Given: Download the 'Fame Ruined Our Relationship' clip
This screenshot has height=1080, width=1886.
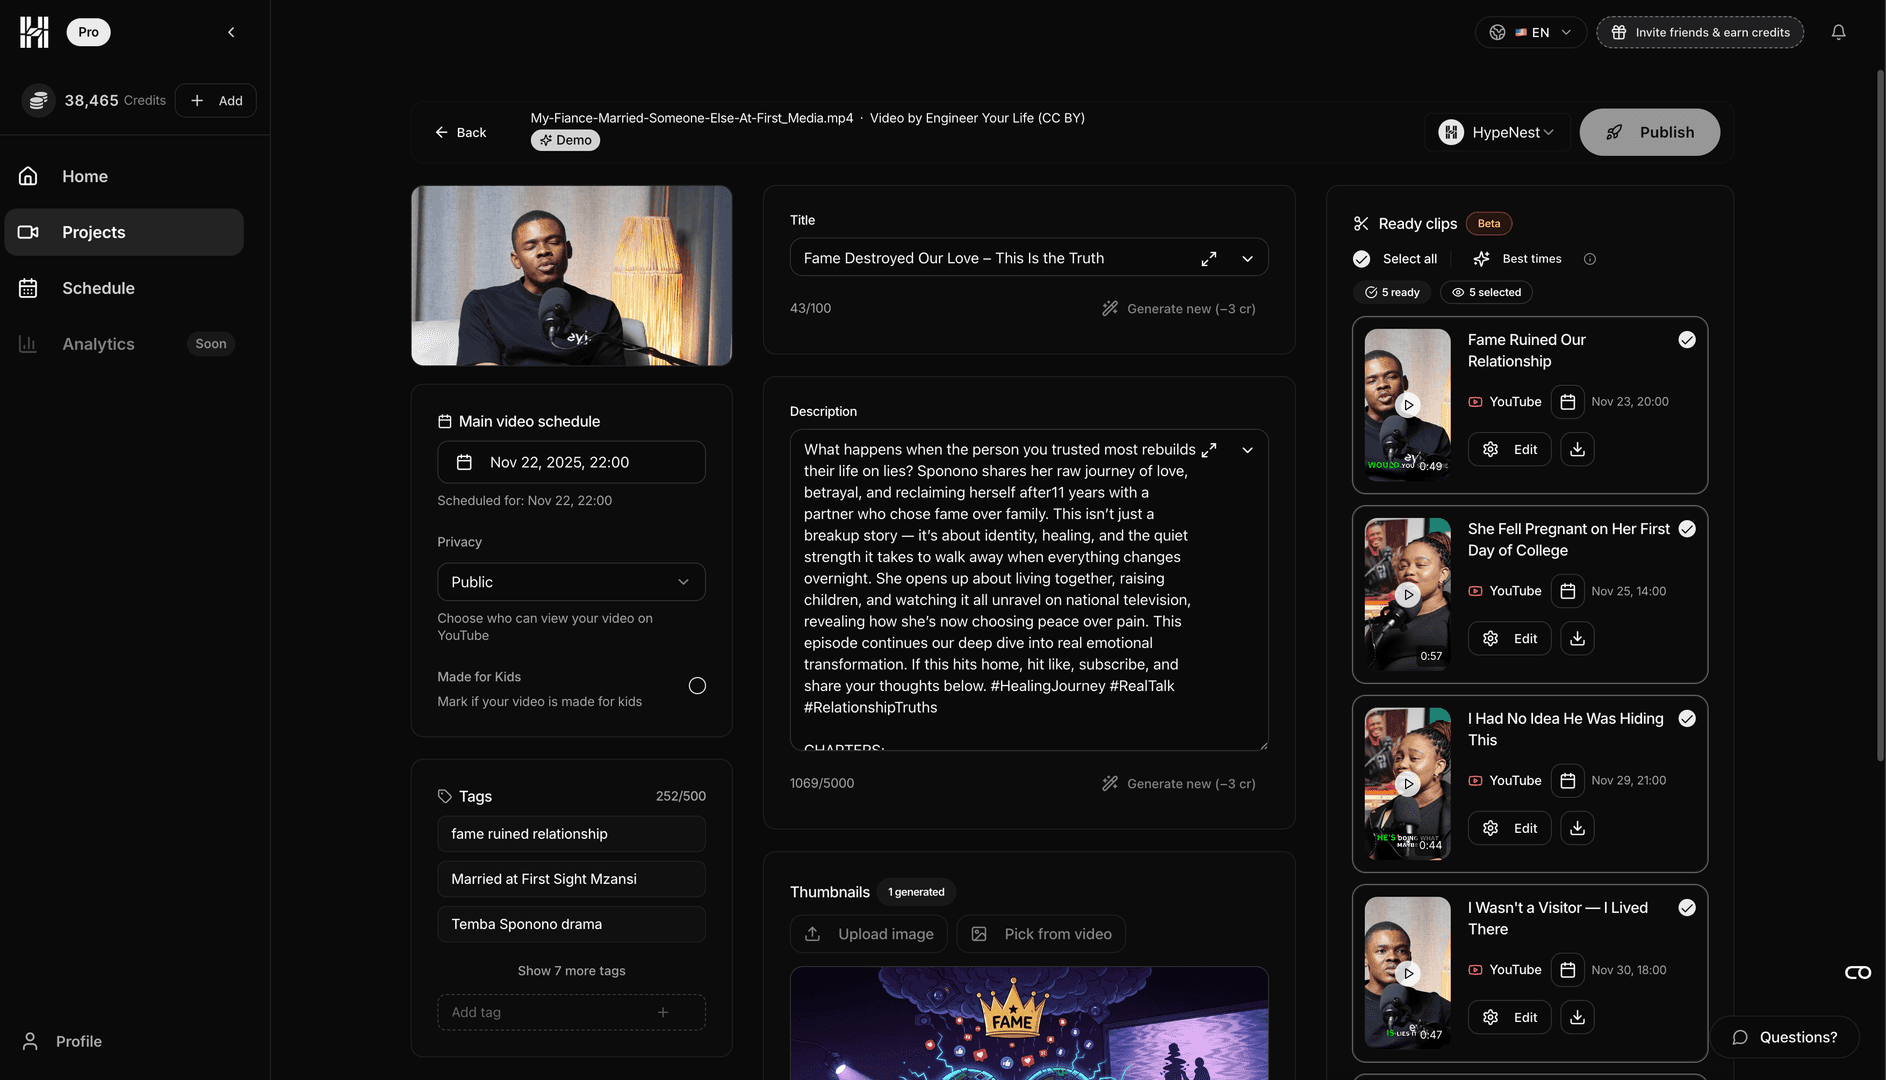Looking at the screenshot, I should click(1577, 449).
